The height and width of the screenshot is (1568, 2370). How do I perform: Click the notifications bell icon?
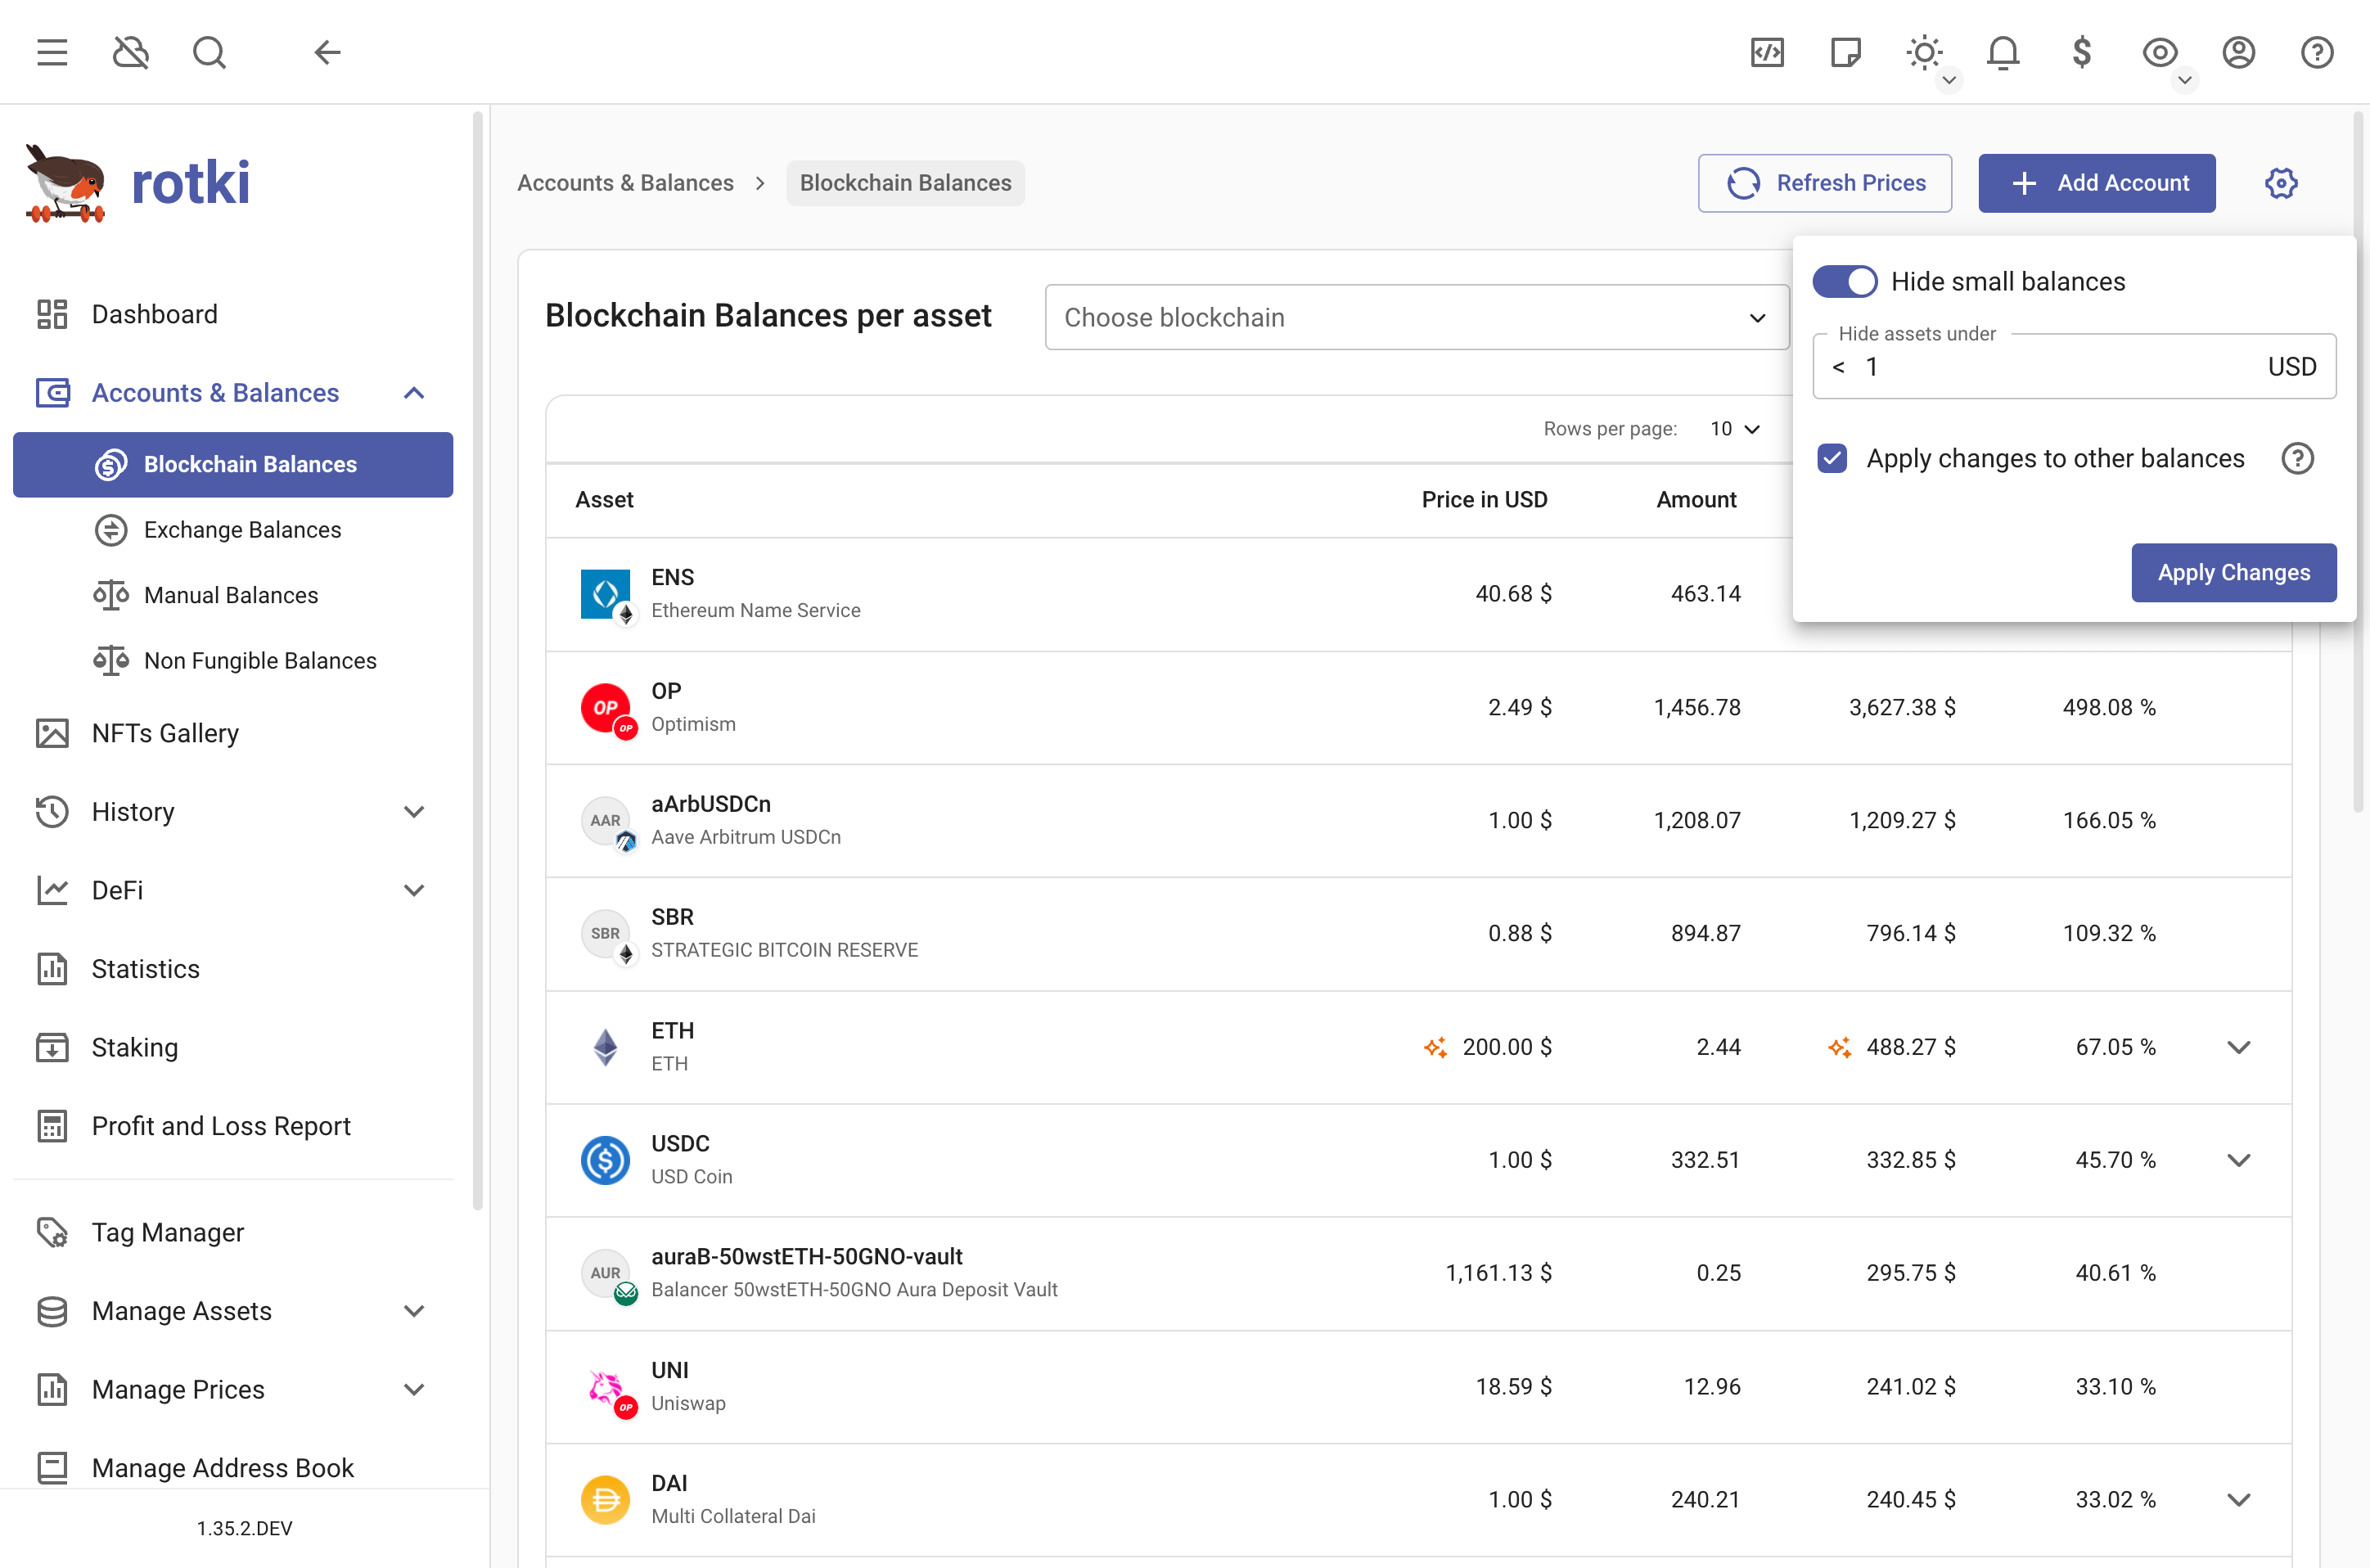point(2003,51)
